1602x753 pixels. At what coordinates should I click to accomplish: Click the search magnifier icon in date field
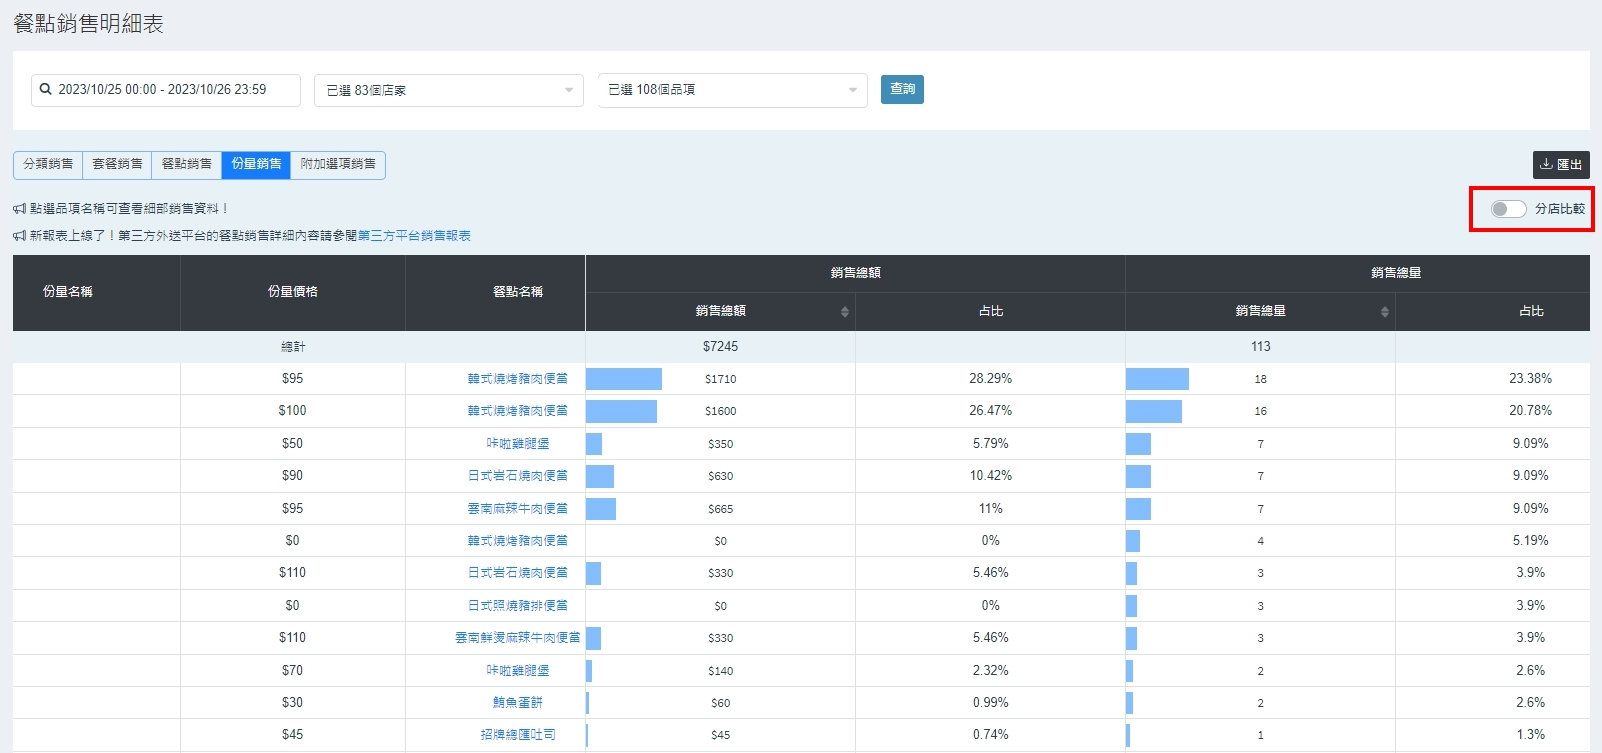click(x=45, y=90)
